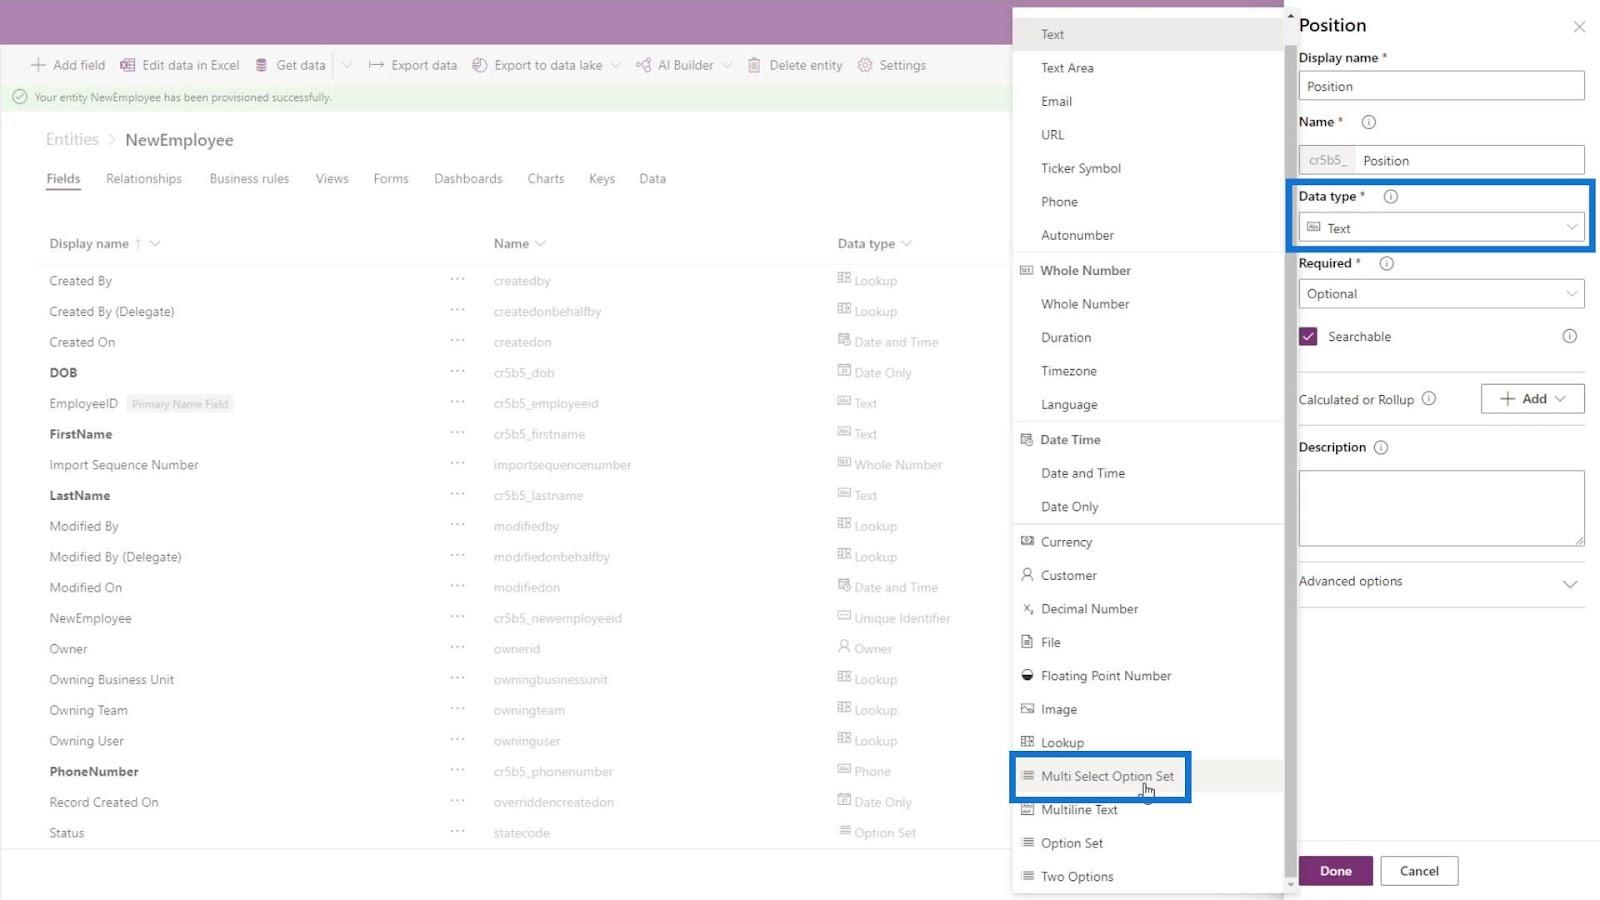Open the Add calculated or rollup dropdown
This screenshot has width=1600, height=900.
tap(1532, 399)
